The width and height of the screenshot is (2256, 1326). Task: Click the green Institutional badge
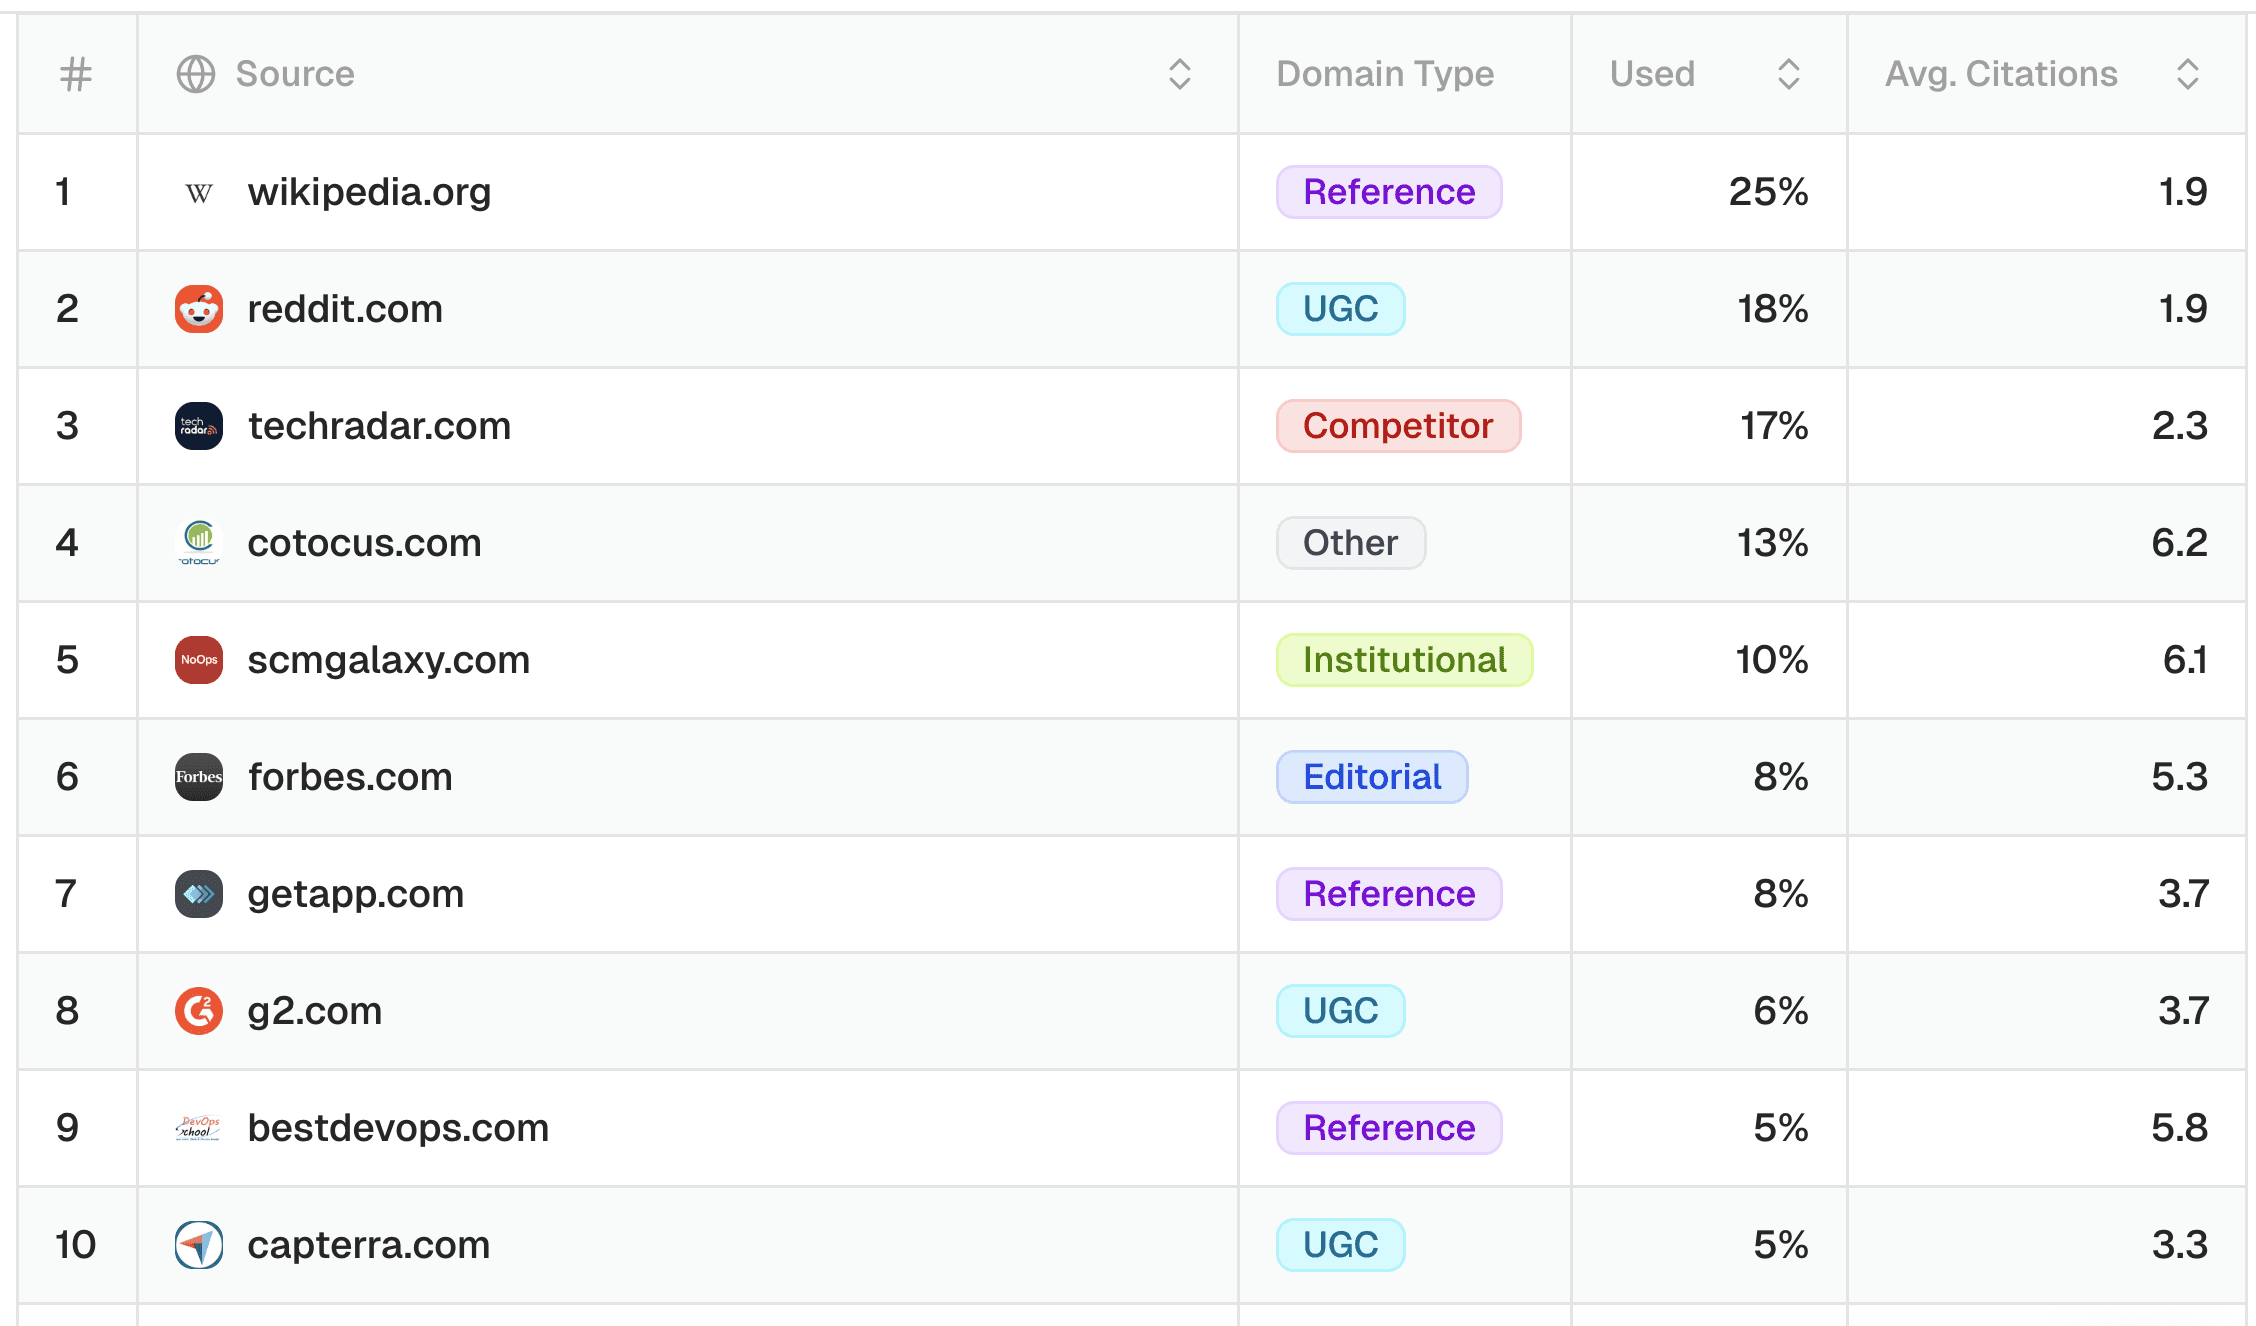(1403, 660)
